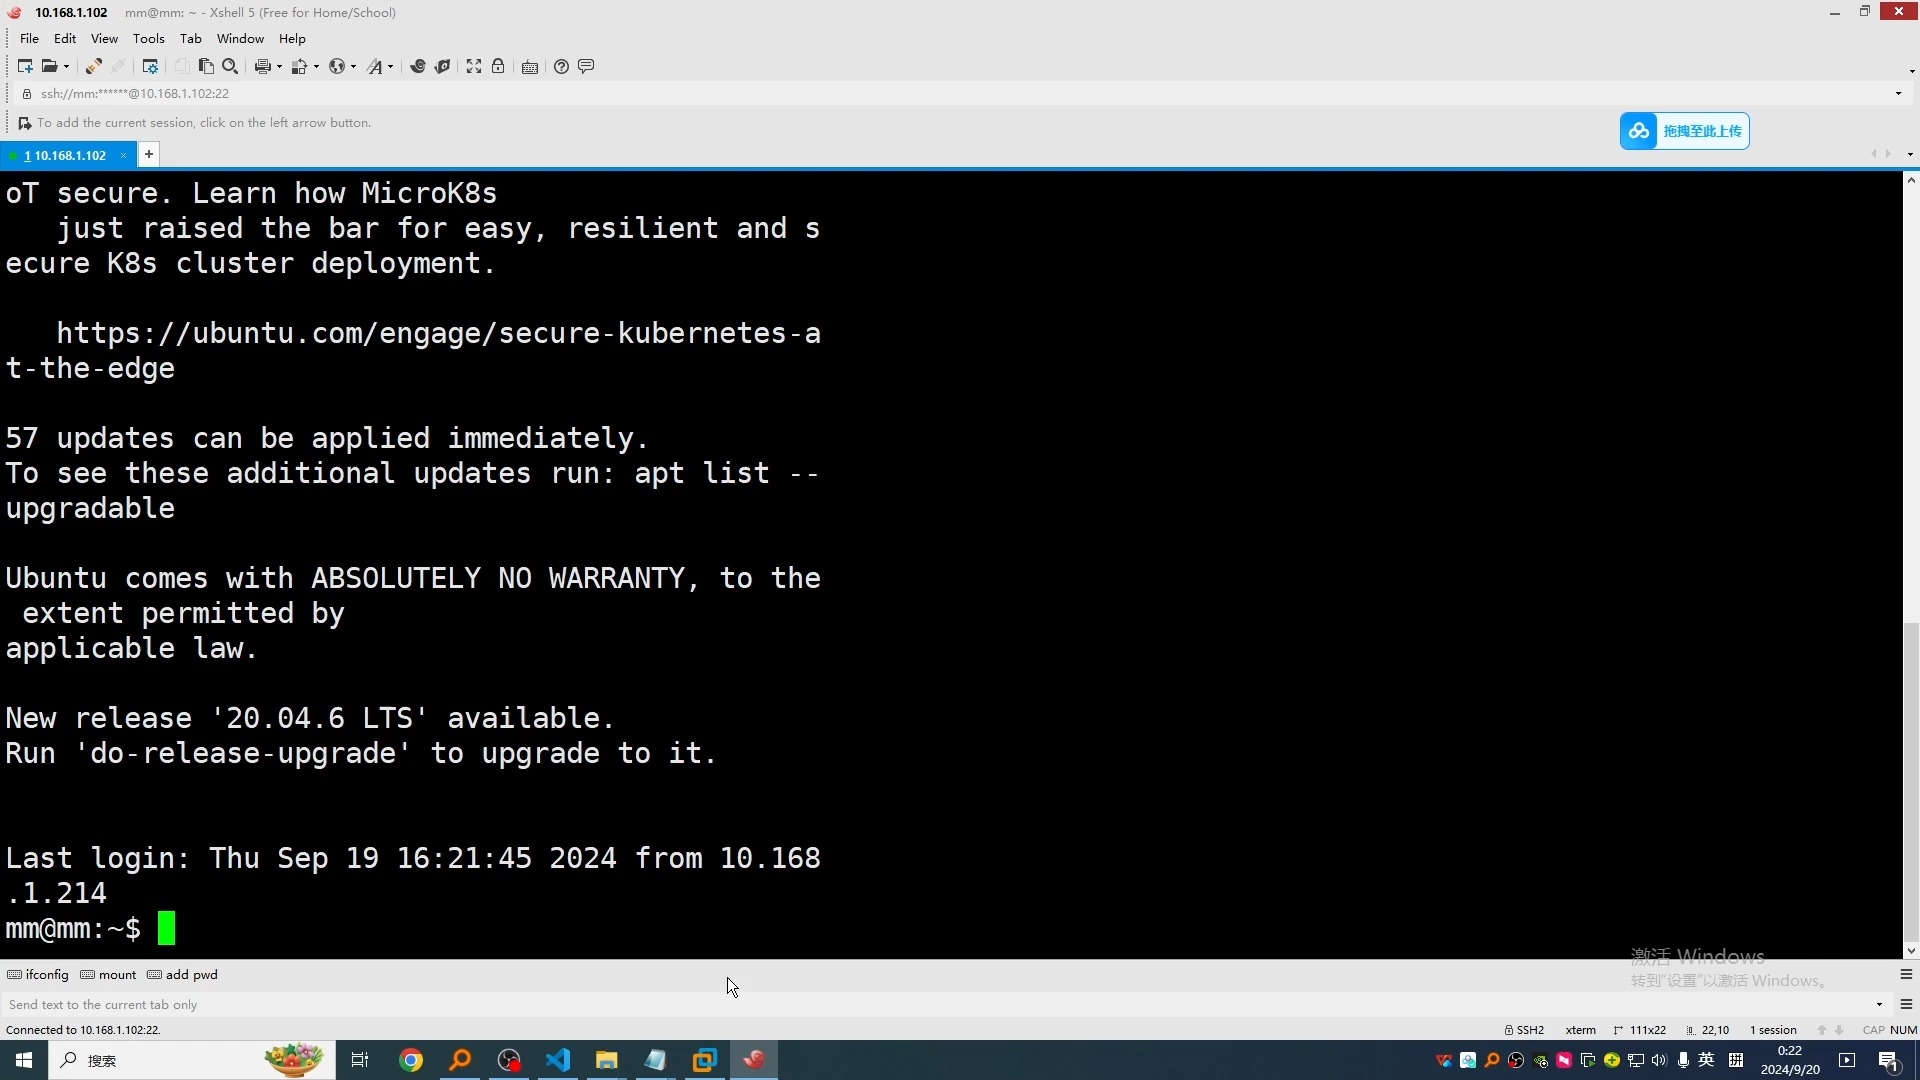Open the Edit menu
Viewport: 1920px width, 1080px height.
65,38
